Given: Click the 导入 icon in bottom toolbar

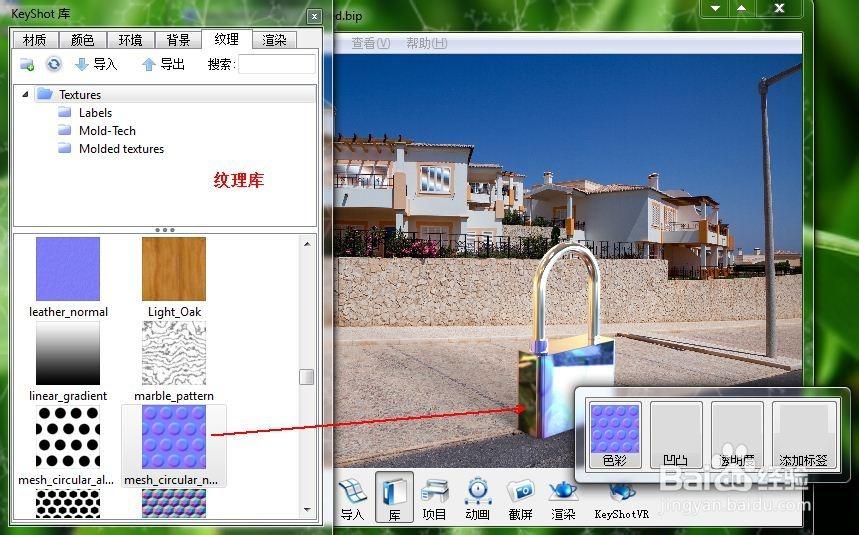Looking at the screenshot, I should tap(352, 499).
